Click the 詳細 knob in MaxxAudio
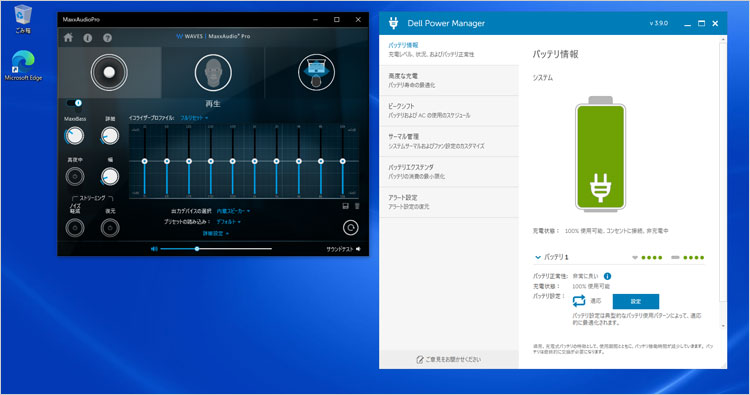Viewport: 750px width, 395px height. click(110, 136)
